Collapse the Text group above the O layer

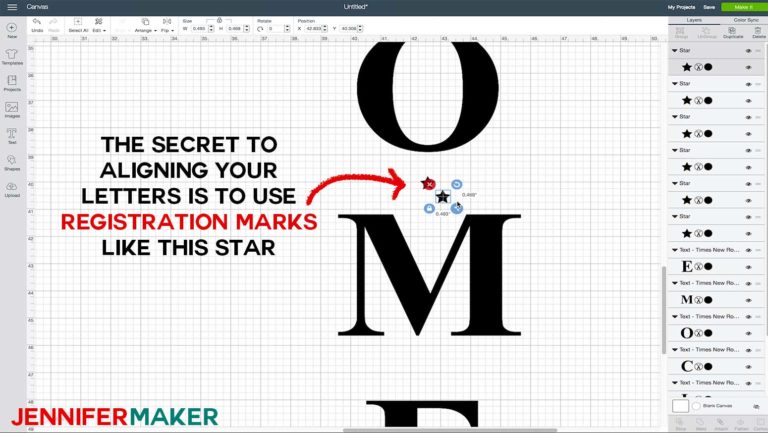(675, 316)
